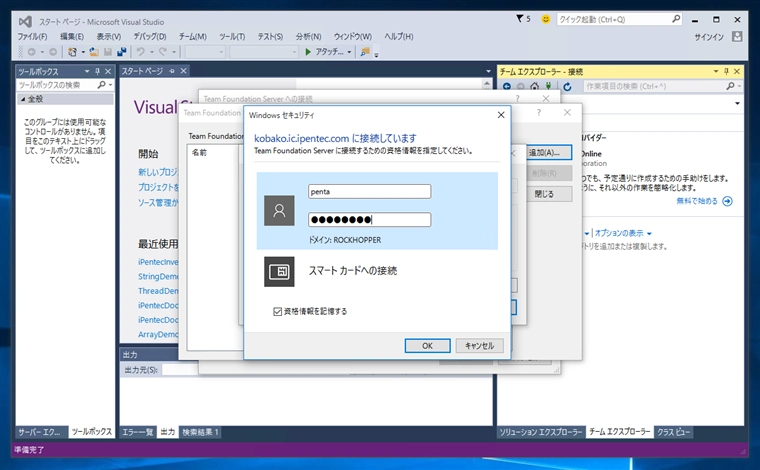Click magnifier in work item search box
This screenshot has height=470, width=760.
click(x=730, y=86)
